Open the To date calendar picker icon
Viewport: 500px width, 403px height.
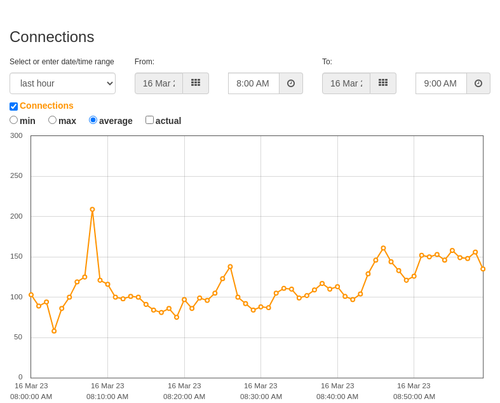pos(383,83)
